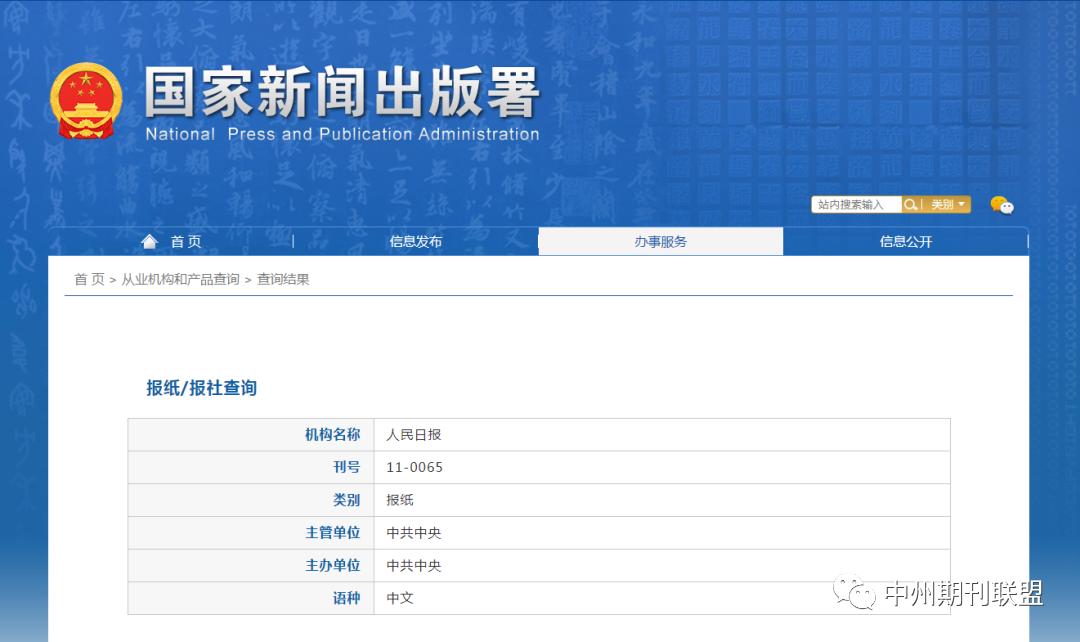The width and height of the screenshot is (1080, 642).
Task: Switch to the 信息公开 tab
Action: click(905, 240)
